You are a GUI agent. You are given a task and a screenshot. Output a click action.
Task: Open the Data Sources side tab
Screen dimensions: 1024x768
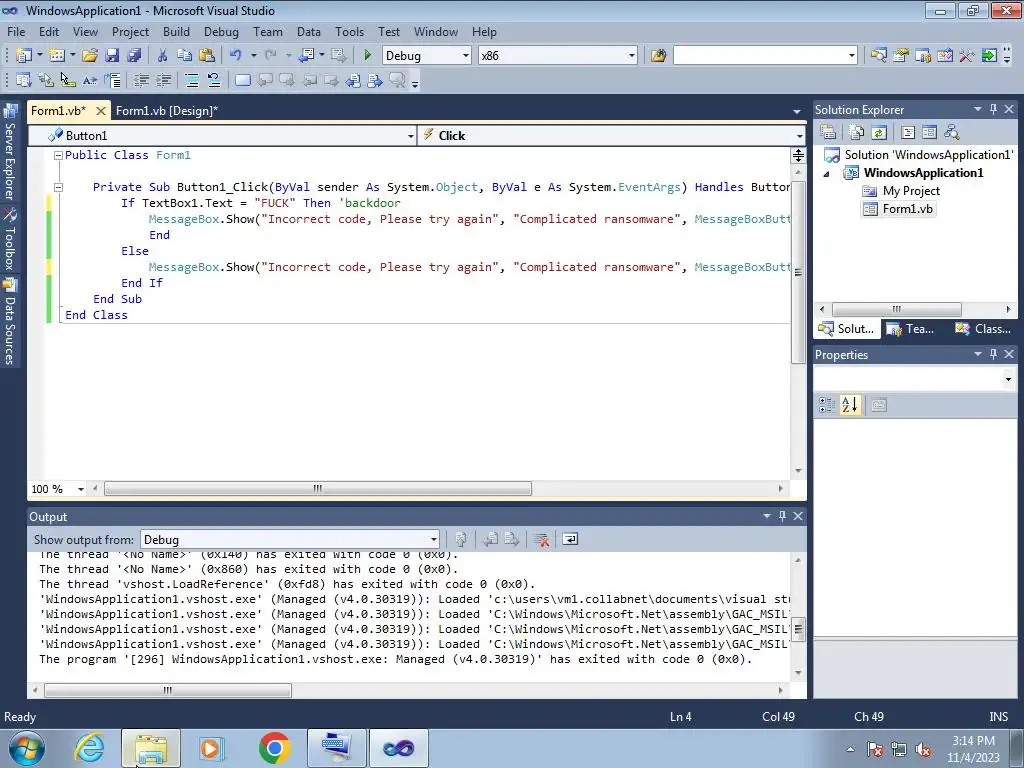10,321
